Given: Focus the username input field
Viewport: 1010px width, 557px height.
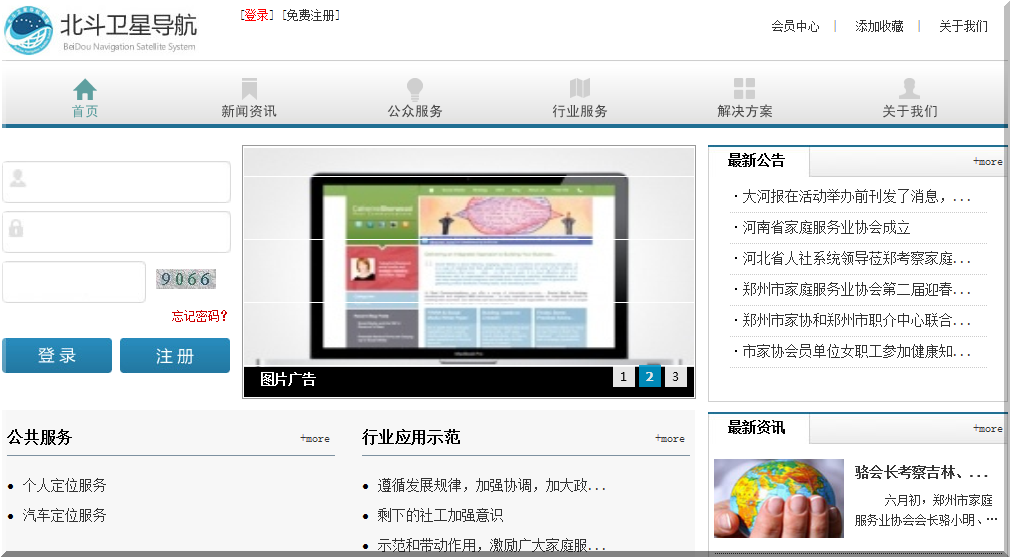Looking at the screenshot, I should click(117, 182).
